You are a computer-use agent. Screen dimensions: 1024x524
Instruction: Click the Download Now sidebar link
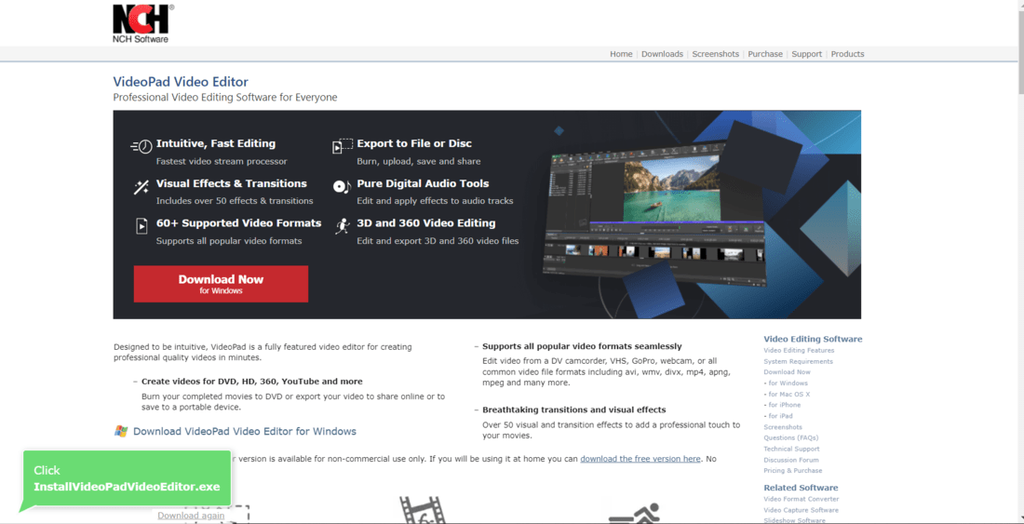coord(787,372)
